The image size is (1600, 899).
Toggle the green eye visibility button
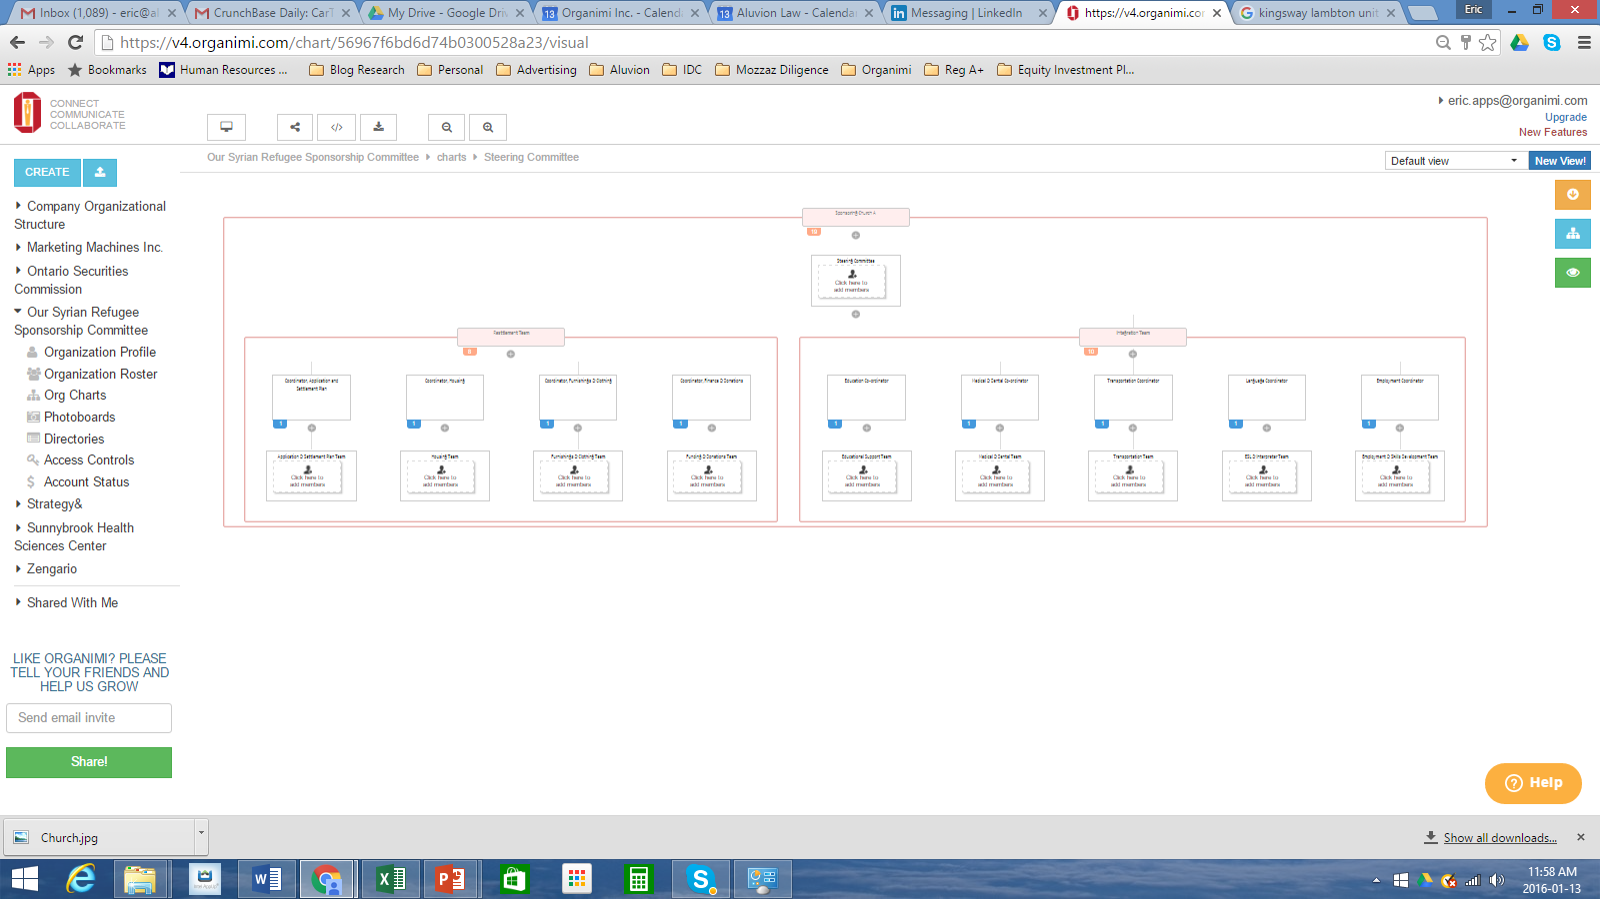[1572, 272]
